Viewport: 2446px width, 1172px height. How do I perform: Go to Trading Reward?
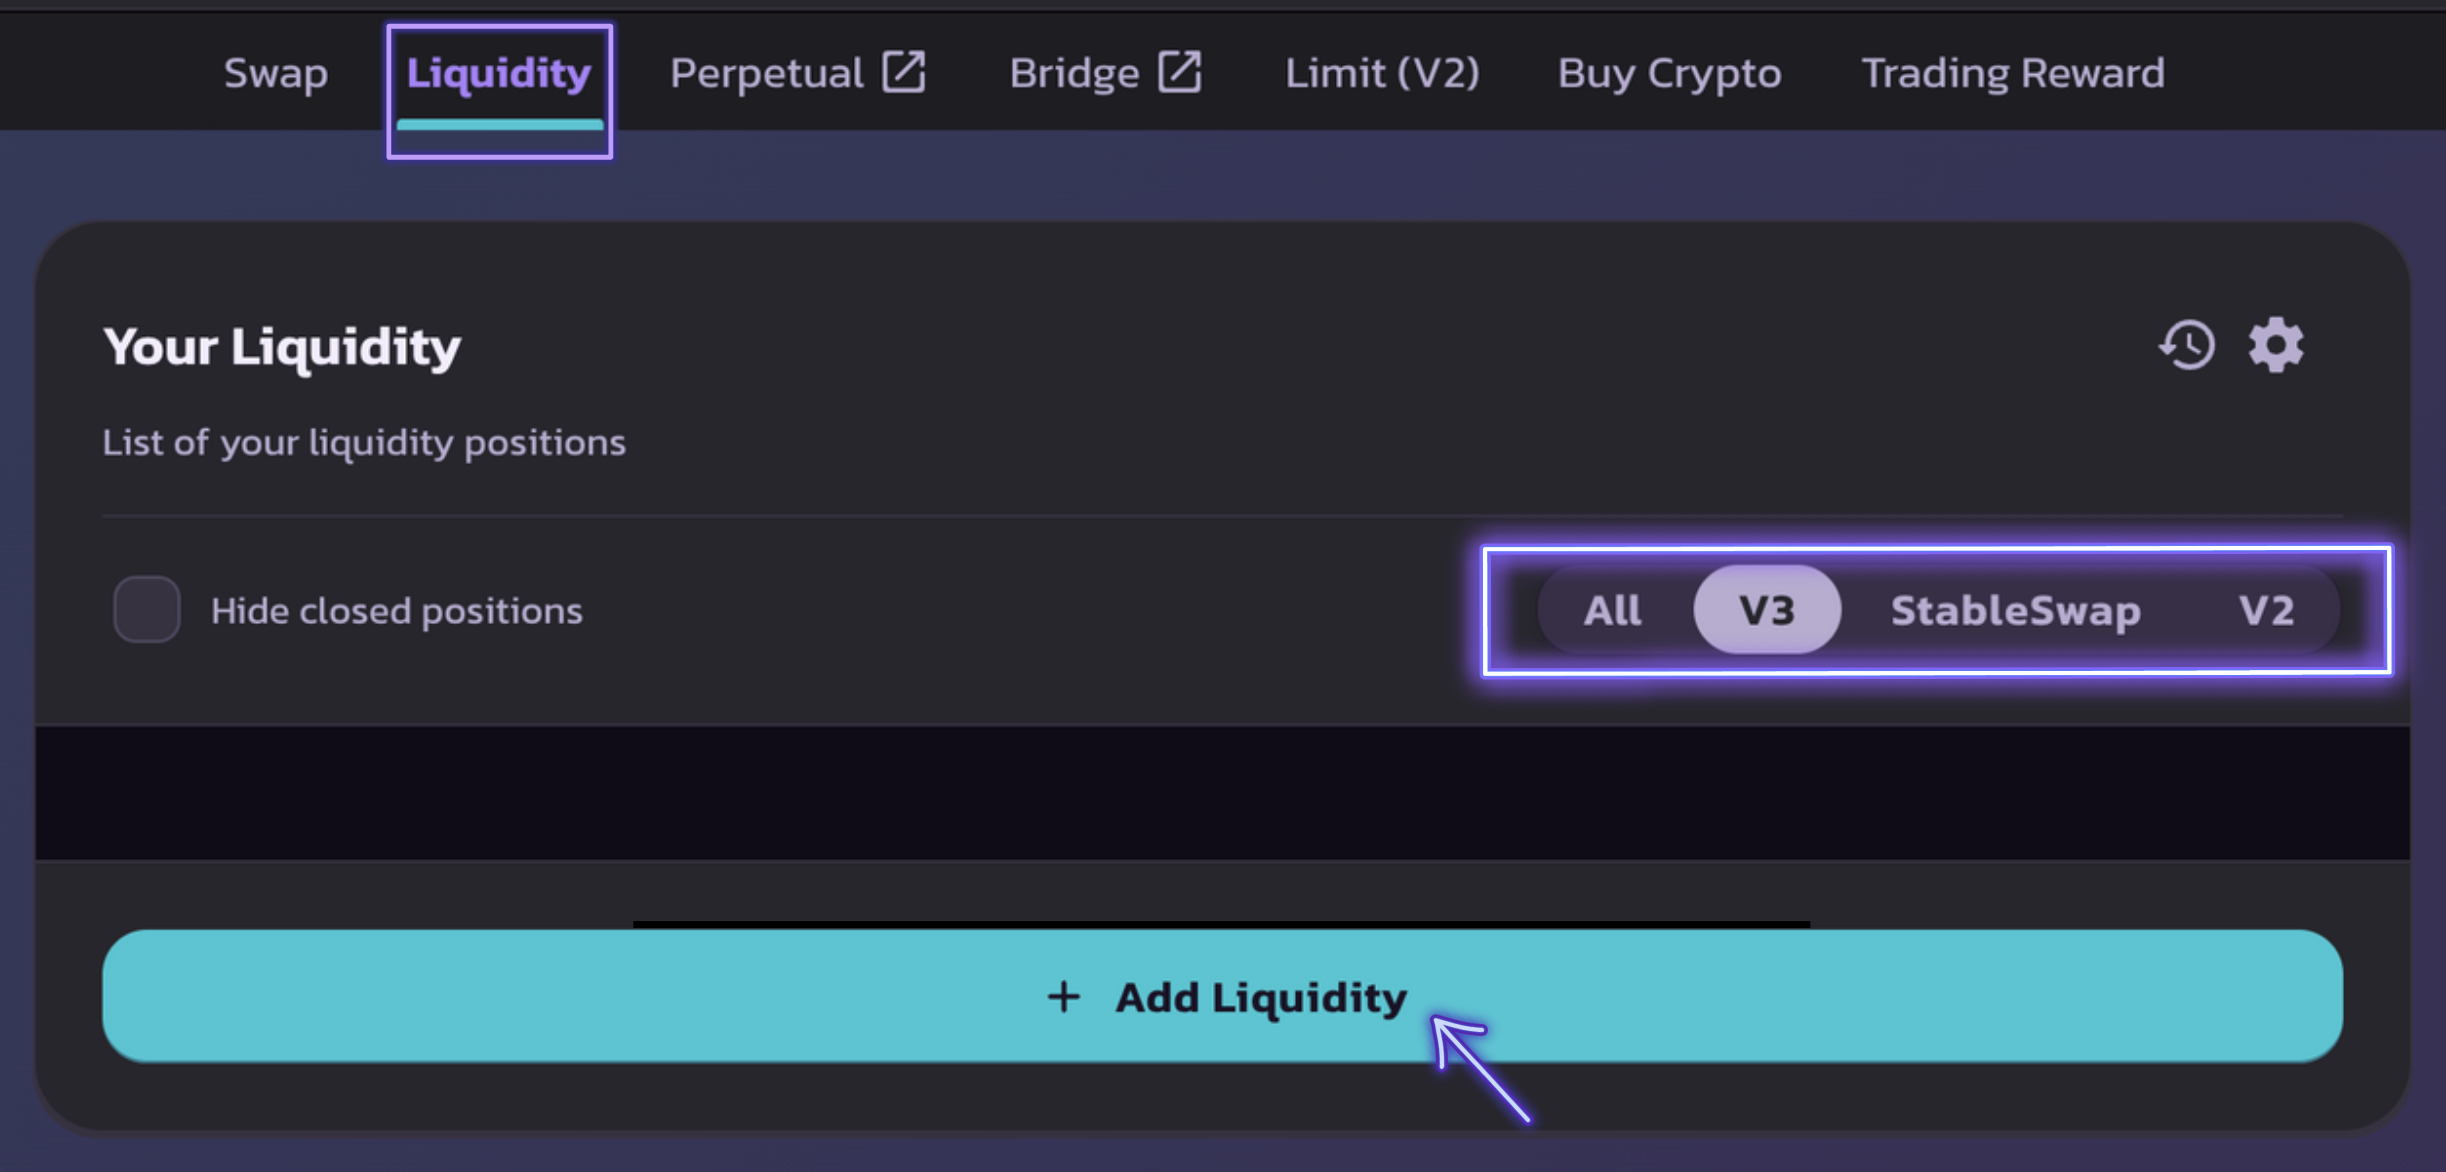point(2013,73)
